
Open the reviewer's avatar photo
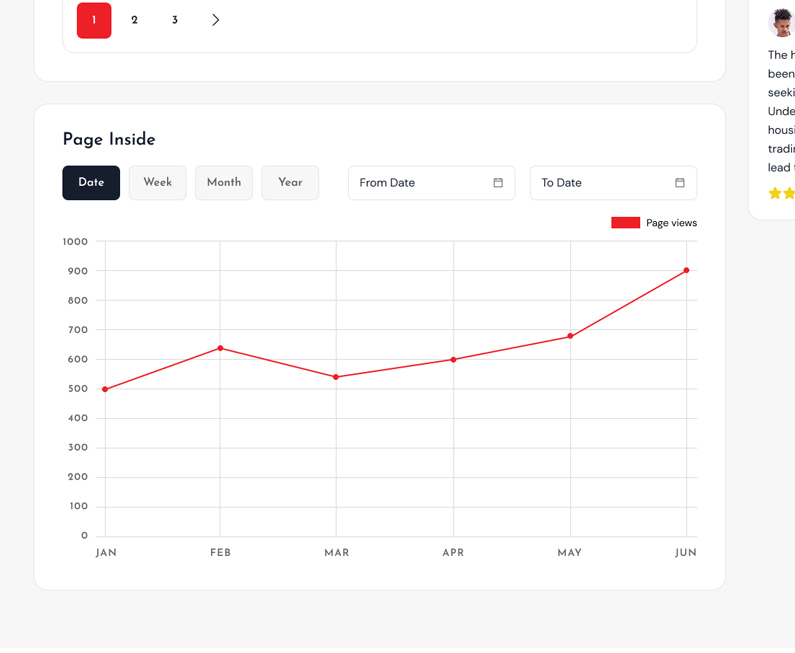pos(782,22)
